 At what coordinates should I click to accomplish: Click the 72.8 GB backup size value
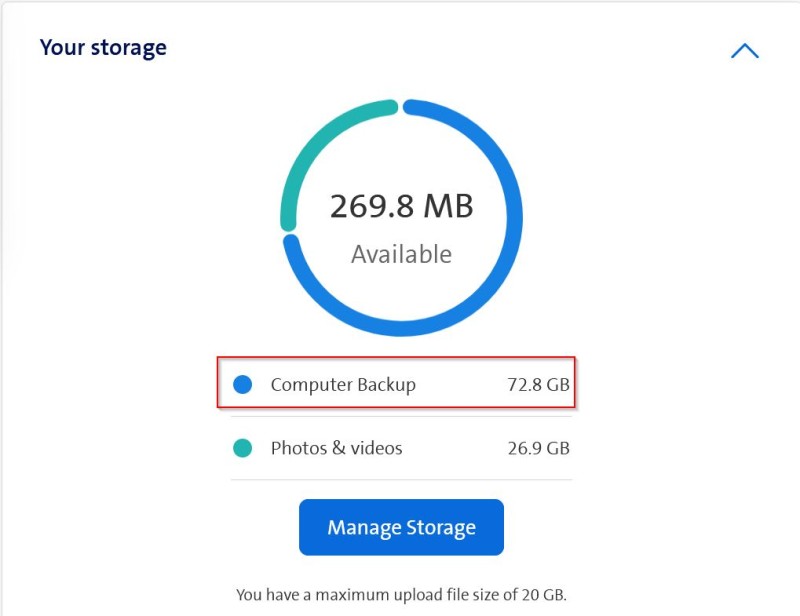click(538, 385)
